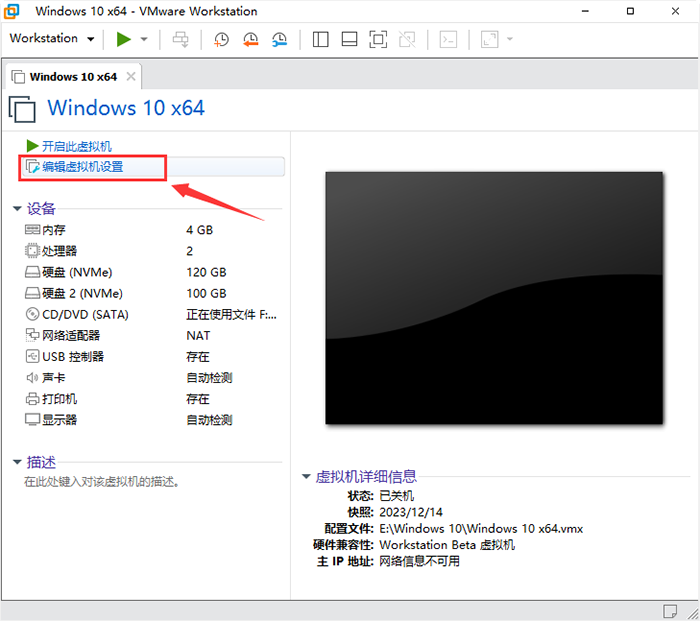The image size is (700, 621).
Task: Select the 声卡 device row
Action: [x=152, y=378]
